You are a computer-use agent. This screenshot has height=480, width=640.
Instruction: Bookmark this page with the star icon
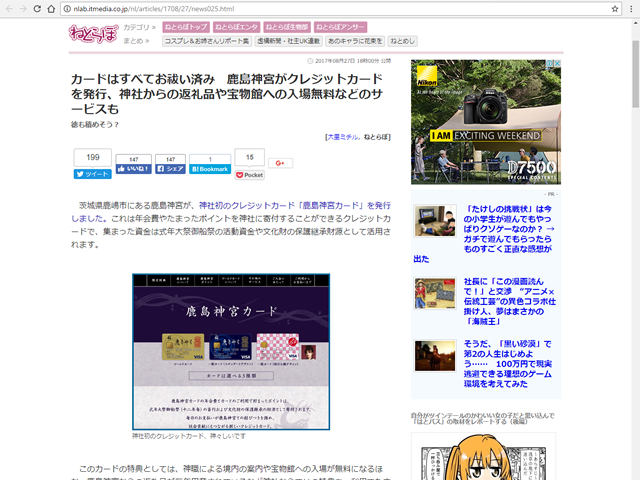608,8
